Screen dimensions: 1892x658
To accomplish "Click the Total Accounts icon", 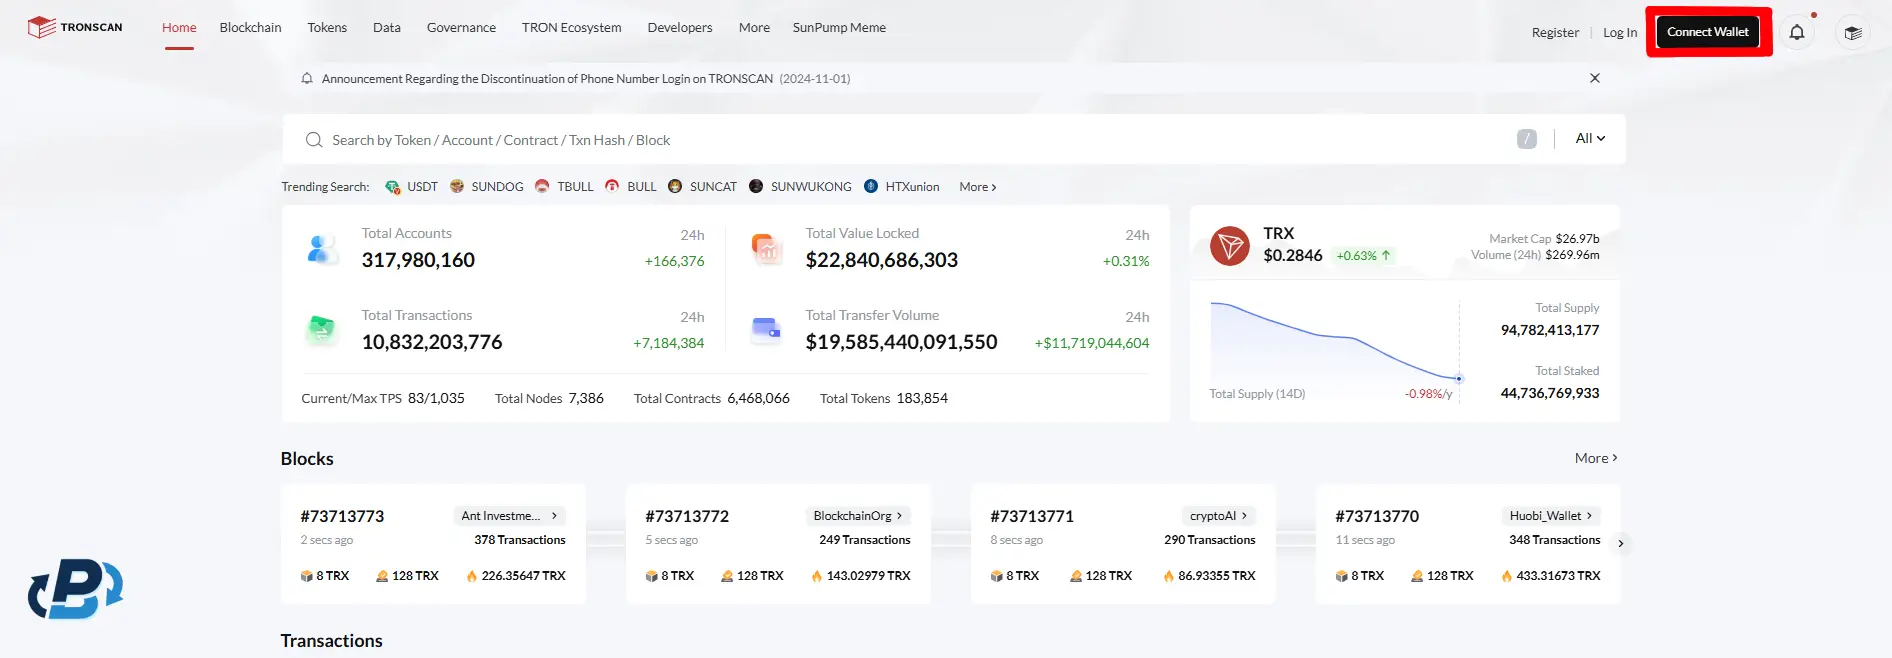I will tap(322, 248).
